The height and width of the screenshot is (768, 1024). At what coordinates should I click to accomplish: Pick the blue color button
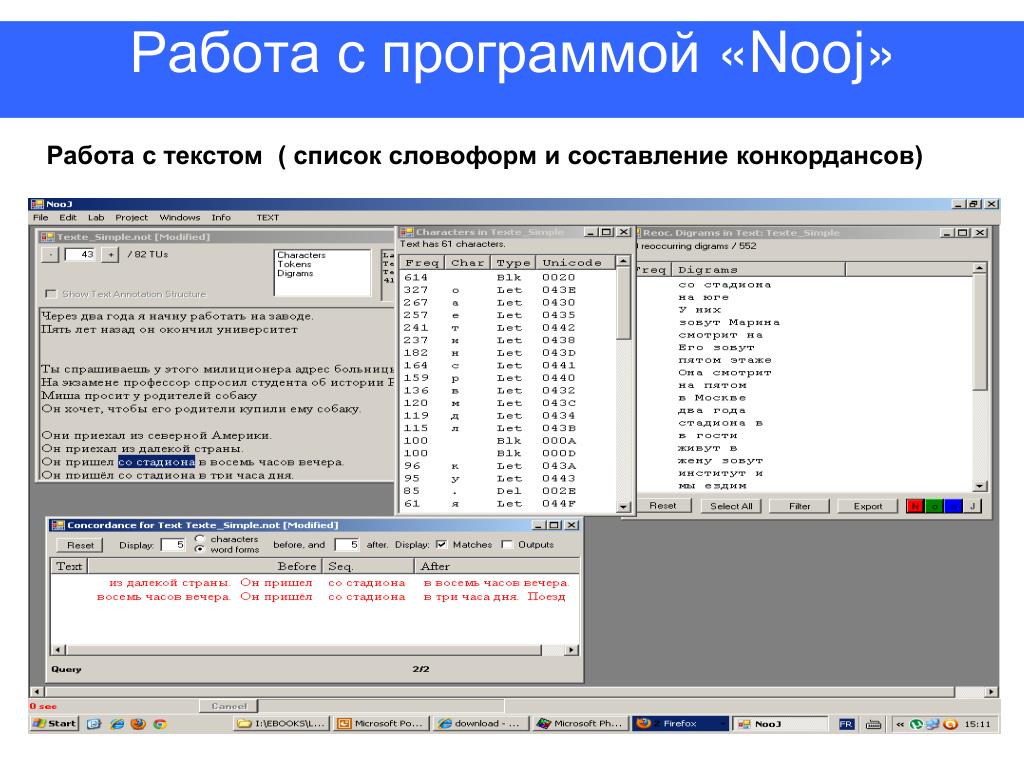(953, 506)
